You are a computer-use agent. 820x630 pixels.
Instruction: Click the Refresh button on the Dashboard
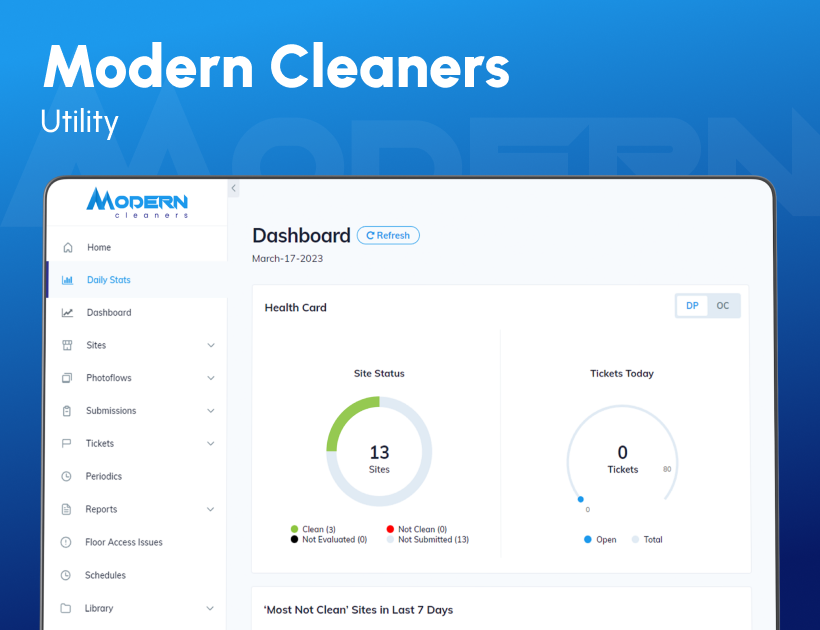[x=388, y=235]
